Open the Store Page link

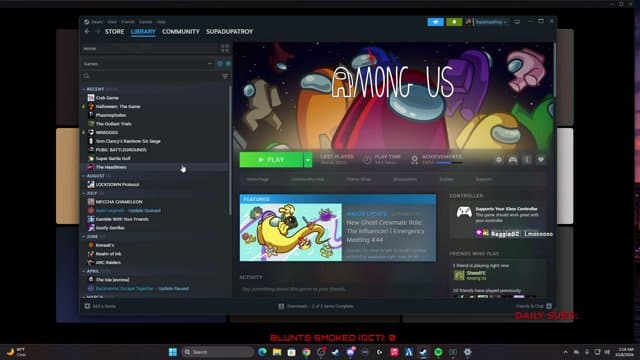click(258, 179)
